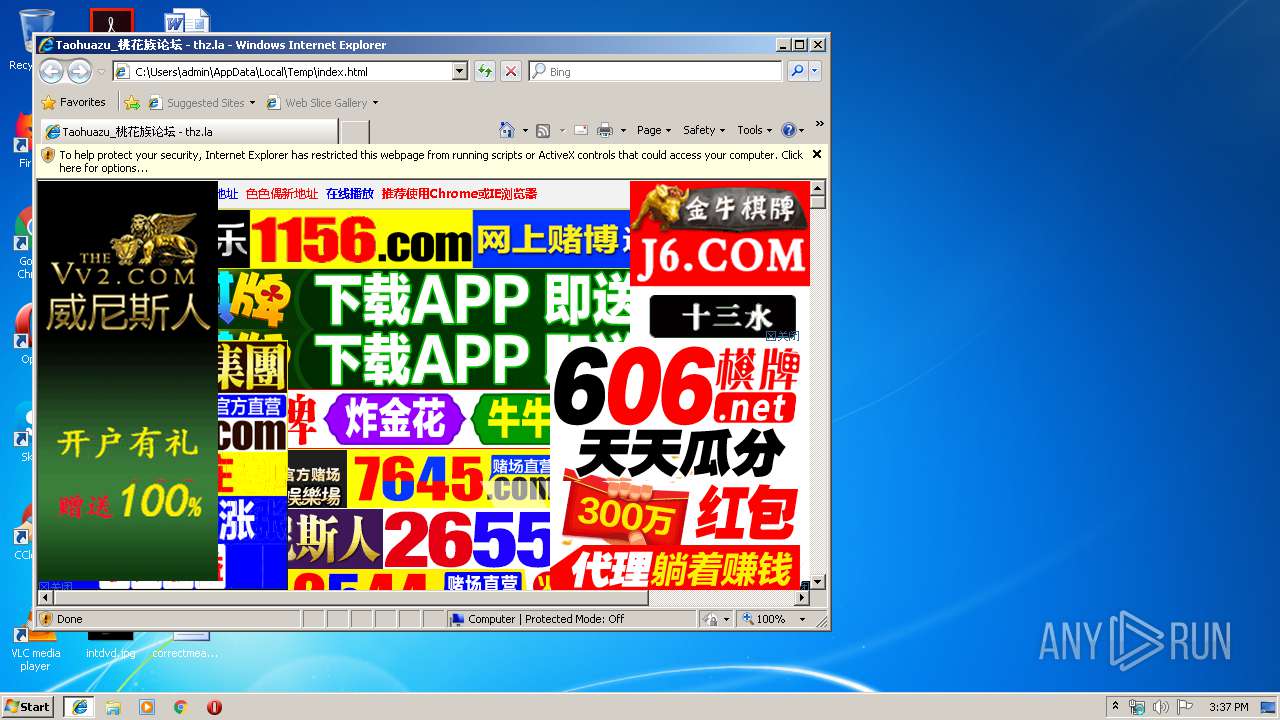Screen dimensions: 1280x720
Task: Open the Tools menu
Action: (x=755, y=130)
